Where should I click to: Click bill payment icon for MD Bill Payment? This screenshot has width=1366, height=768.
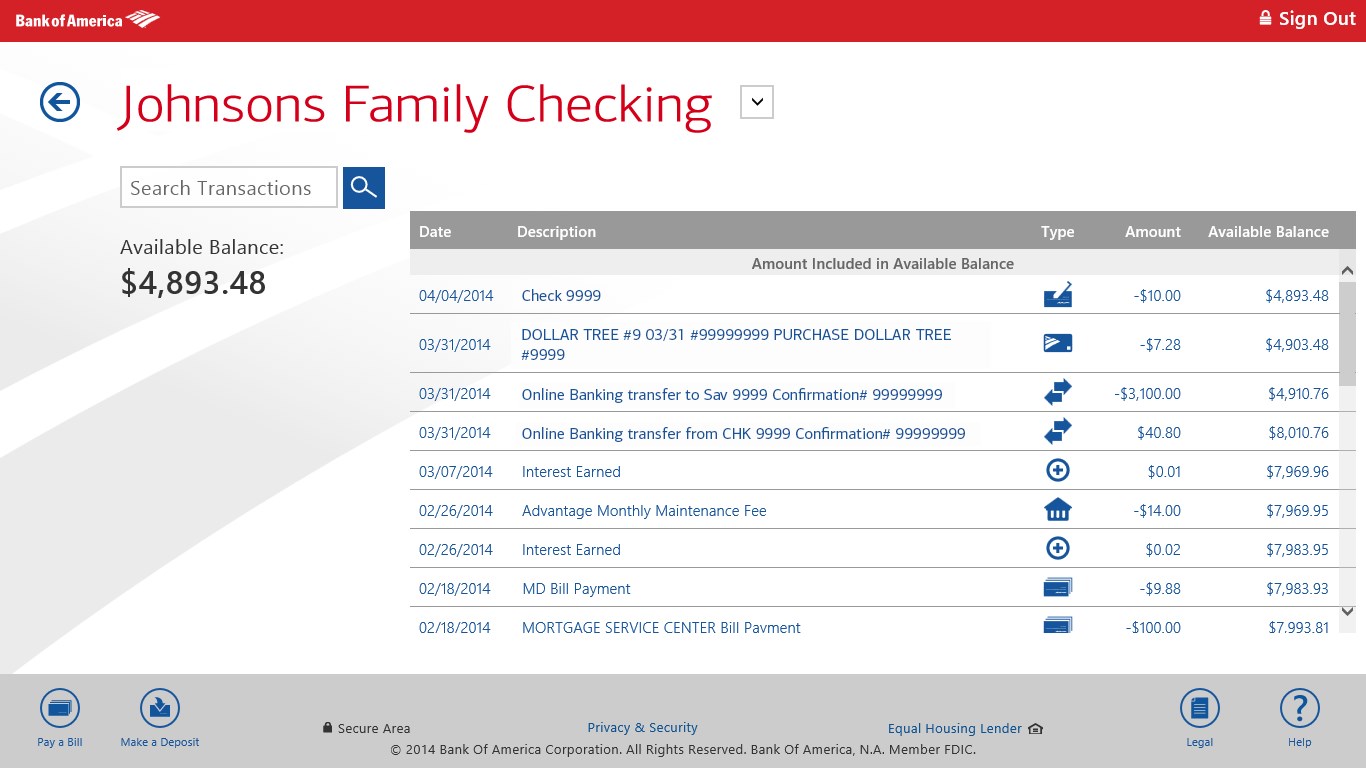(1057, 587)
